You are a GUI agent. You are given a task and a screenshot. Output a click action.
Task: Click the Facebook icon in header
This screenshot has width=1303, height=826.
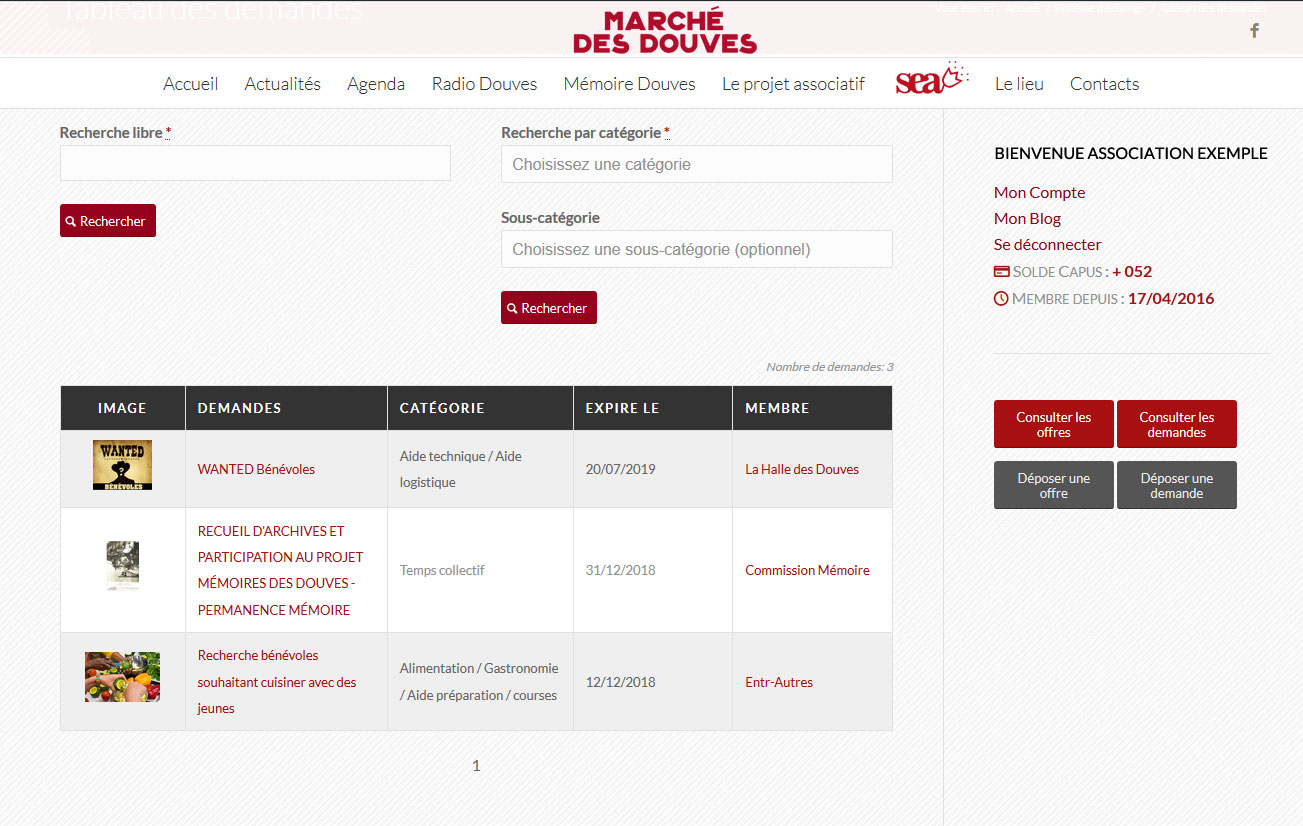click(1254, 30)
